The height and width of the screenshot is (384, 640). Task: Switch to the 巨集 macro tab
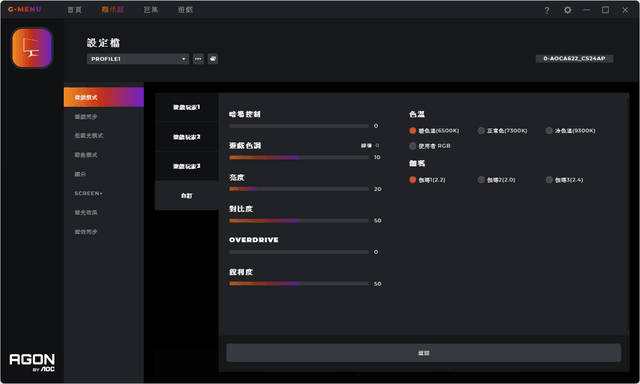tap(151, 9)
